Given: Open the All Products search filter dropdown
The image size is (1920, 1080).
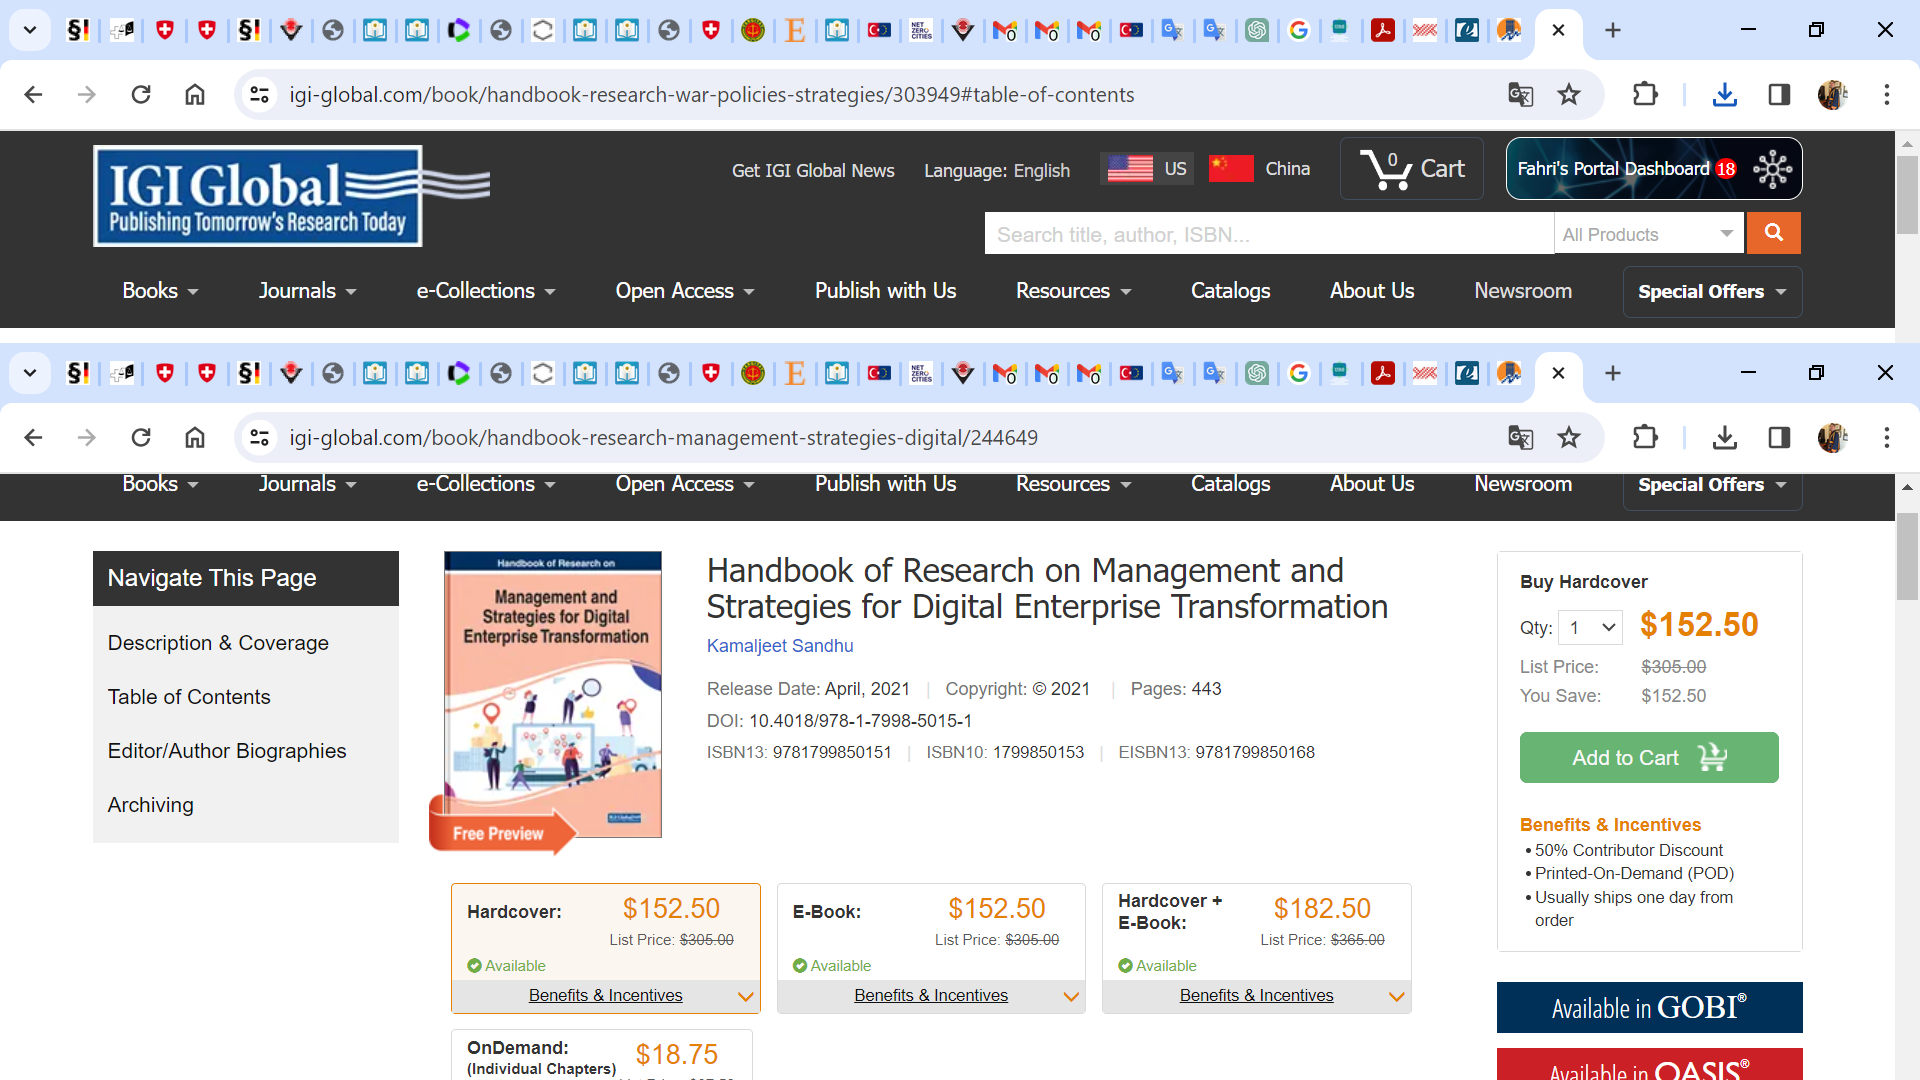Looking at the screenshot, I should tap(1649, 234).
